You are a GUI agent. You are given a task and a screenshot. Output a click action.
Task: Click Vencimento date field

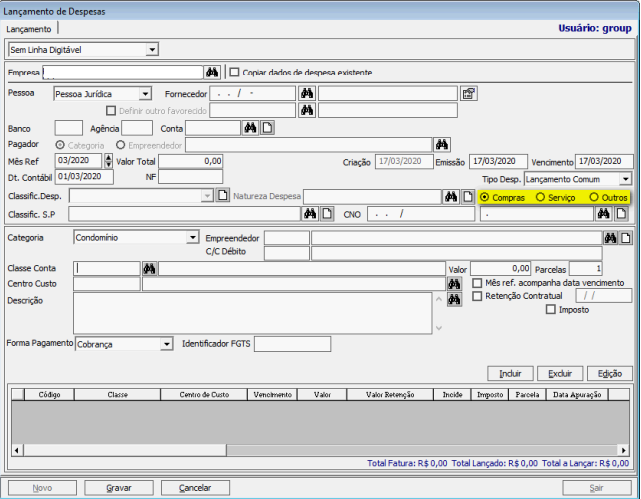pyautogui.click(x=604, y=161)
